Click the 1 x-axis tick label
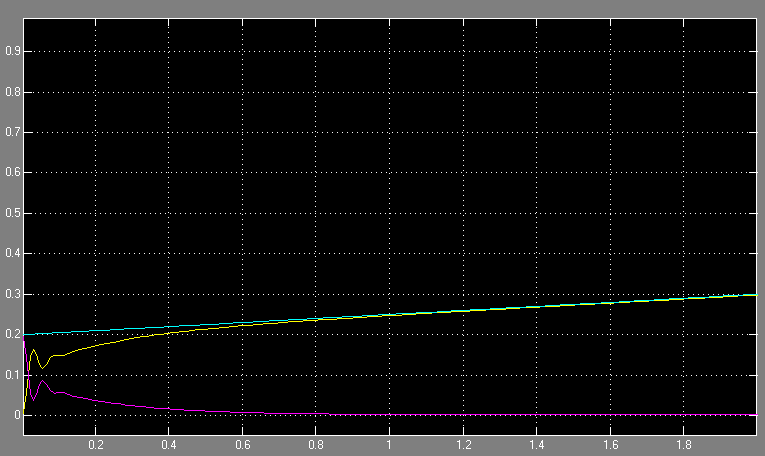 pos(389,445)
